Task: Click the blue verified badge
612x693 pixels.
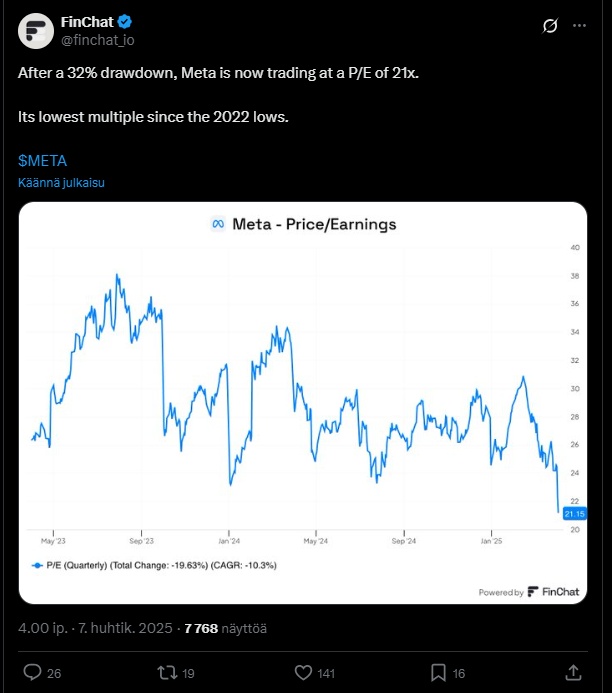Action: coord(125,22)
